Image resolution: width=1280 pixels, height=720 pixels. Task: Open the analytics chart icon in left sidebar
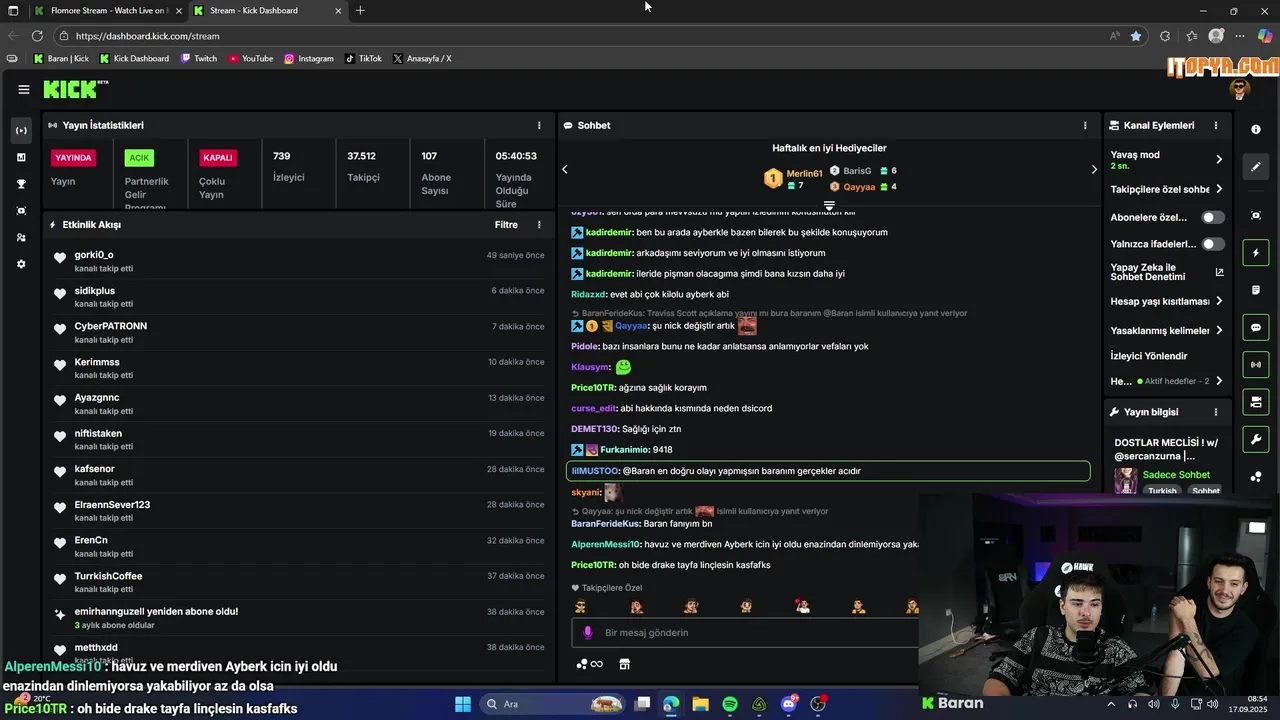(21, 157)
